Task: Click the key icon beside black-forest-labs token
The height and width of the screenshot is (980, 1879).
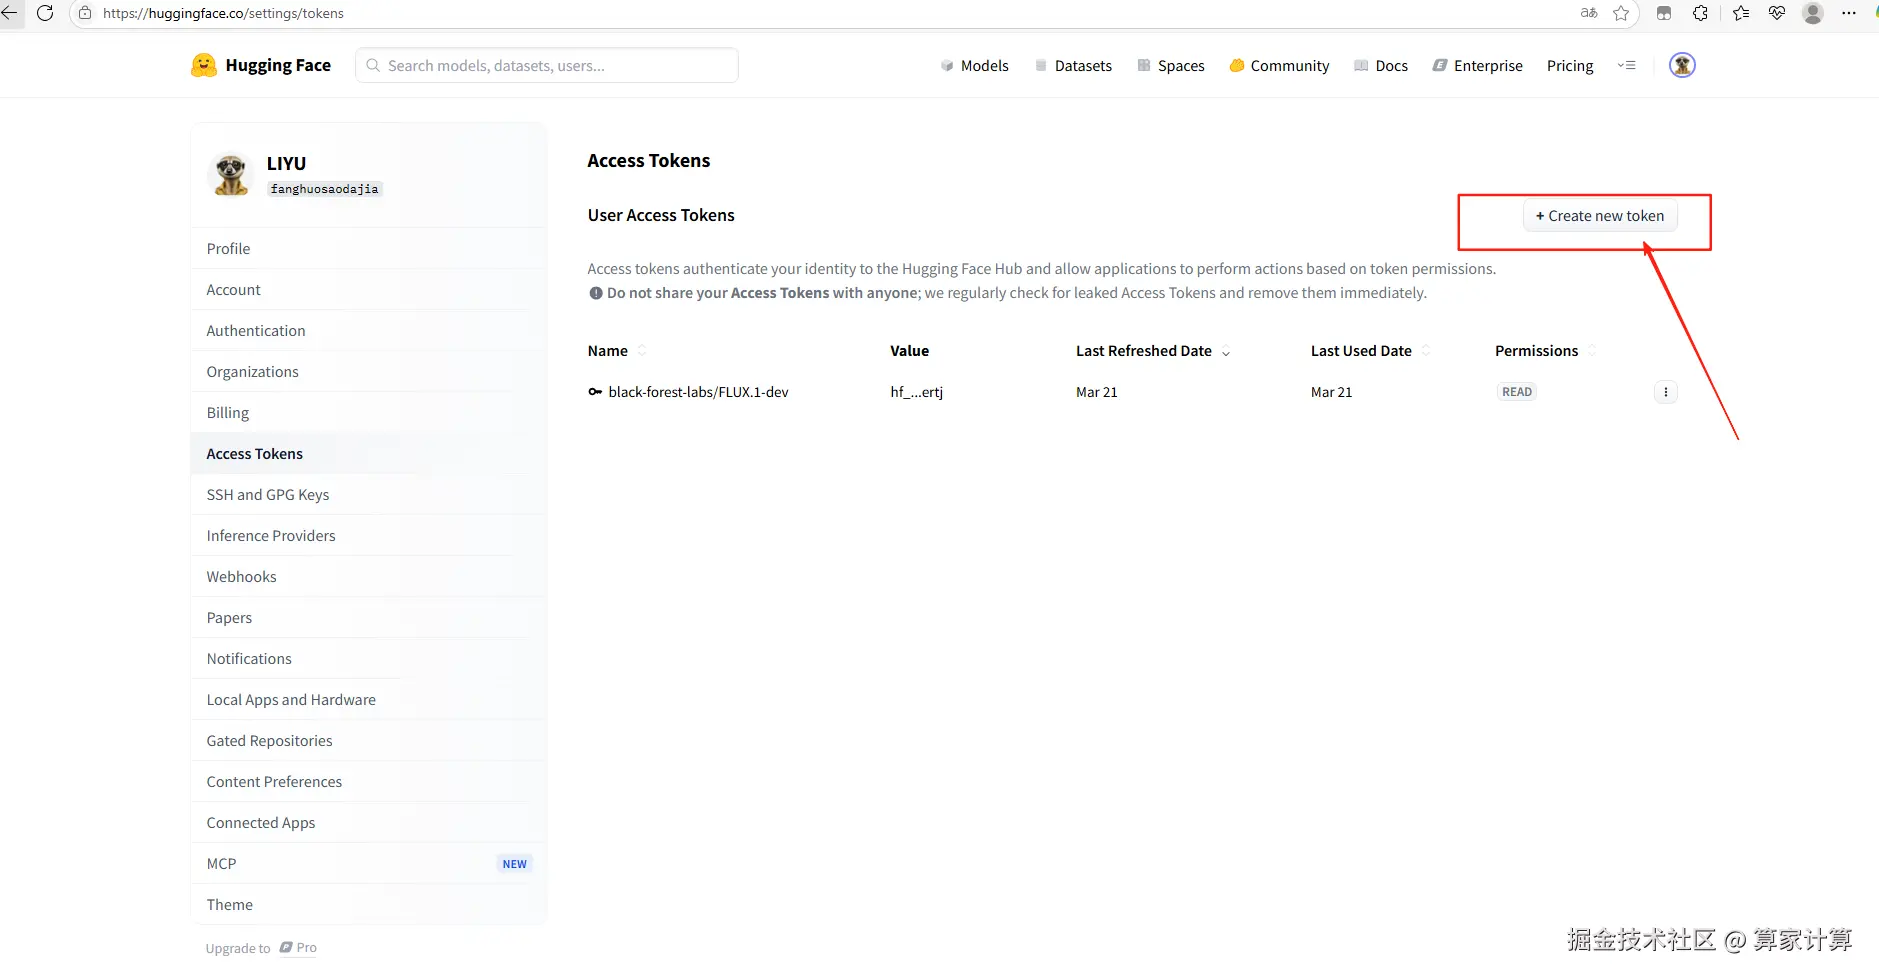Action: click(x=595, y=392)
